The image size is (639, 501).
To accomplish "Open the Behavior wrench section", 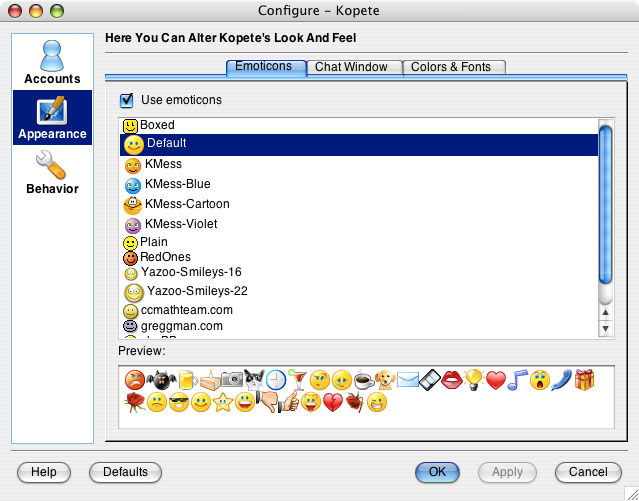I will coord(52,172).
